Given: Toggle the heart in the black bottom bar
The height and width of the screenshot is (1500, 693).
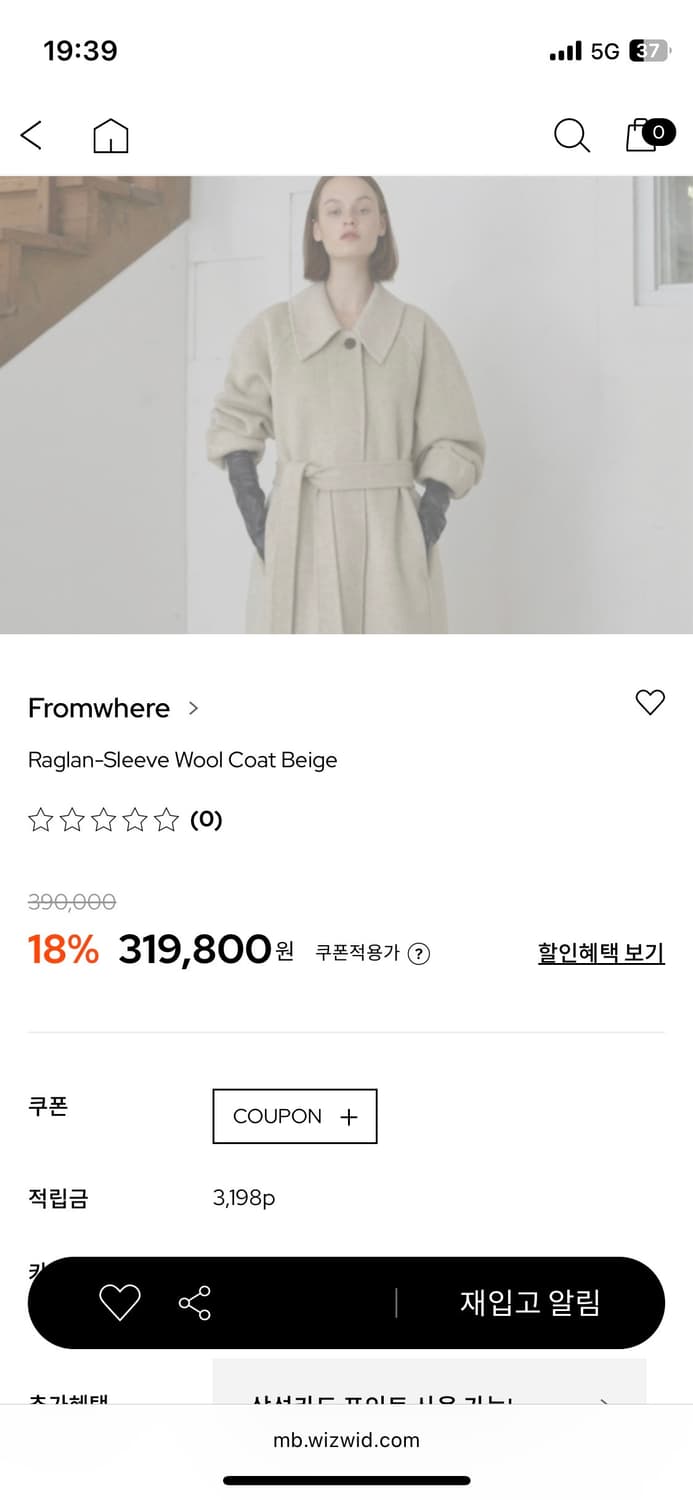Looking at the screenshot, I should click(119, 1303).
